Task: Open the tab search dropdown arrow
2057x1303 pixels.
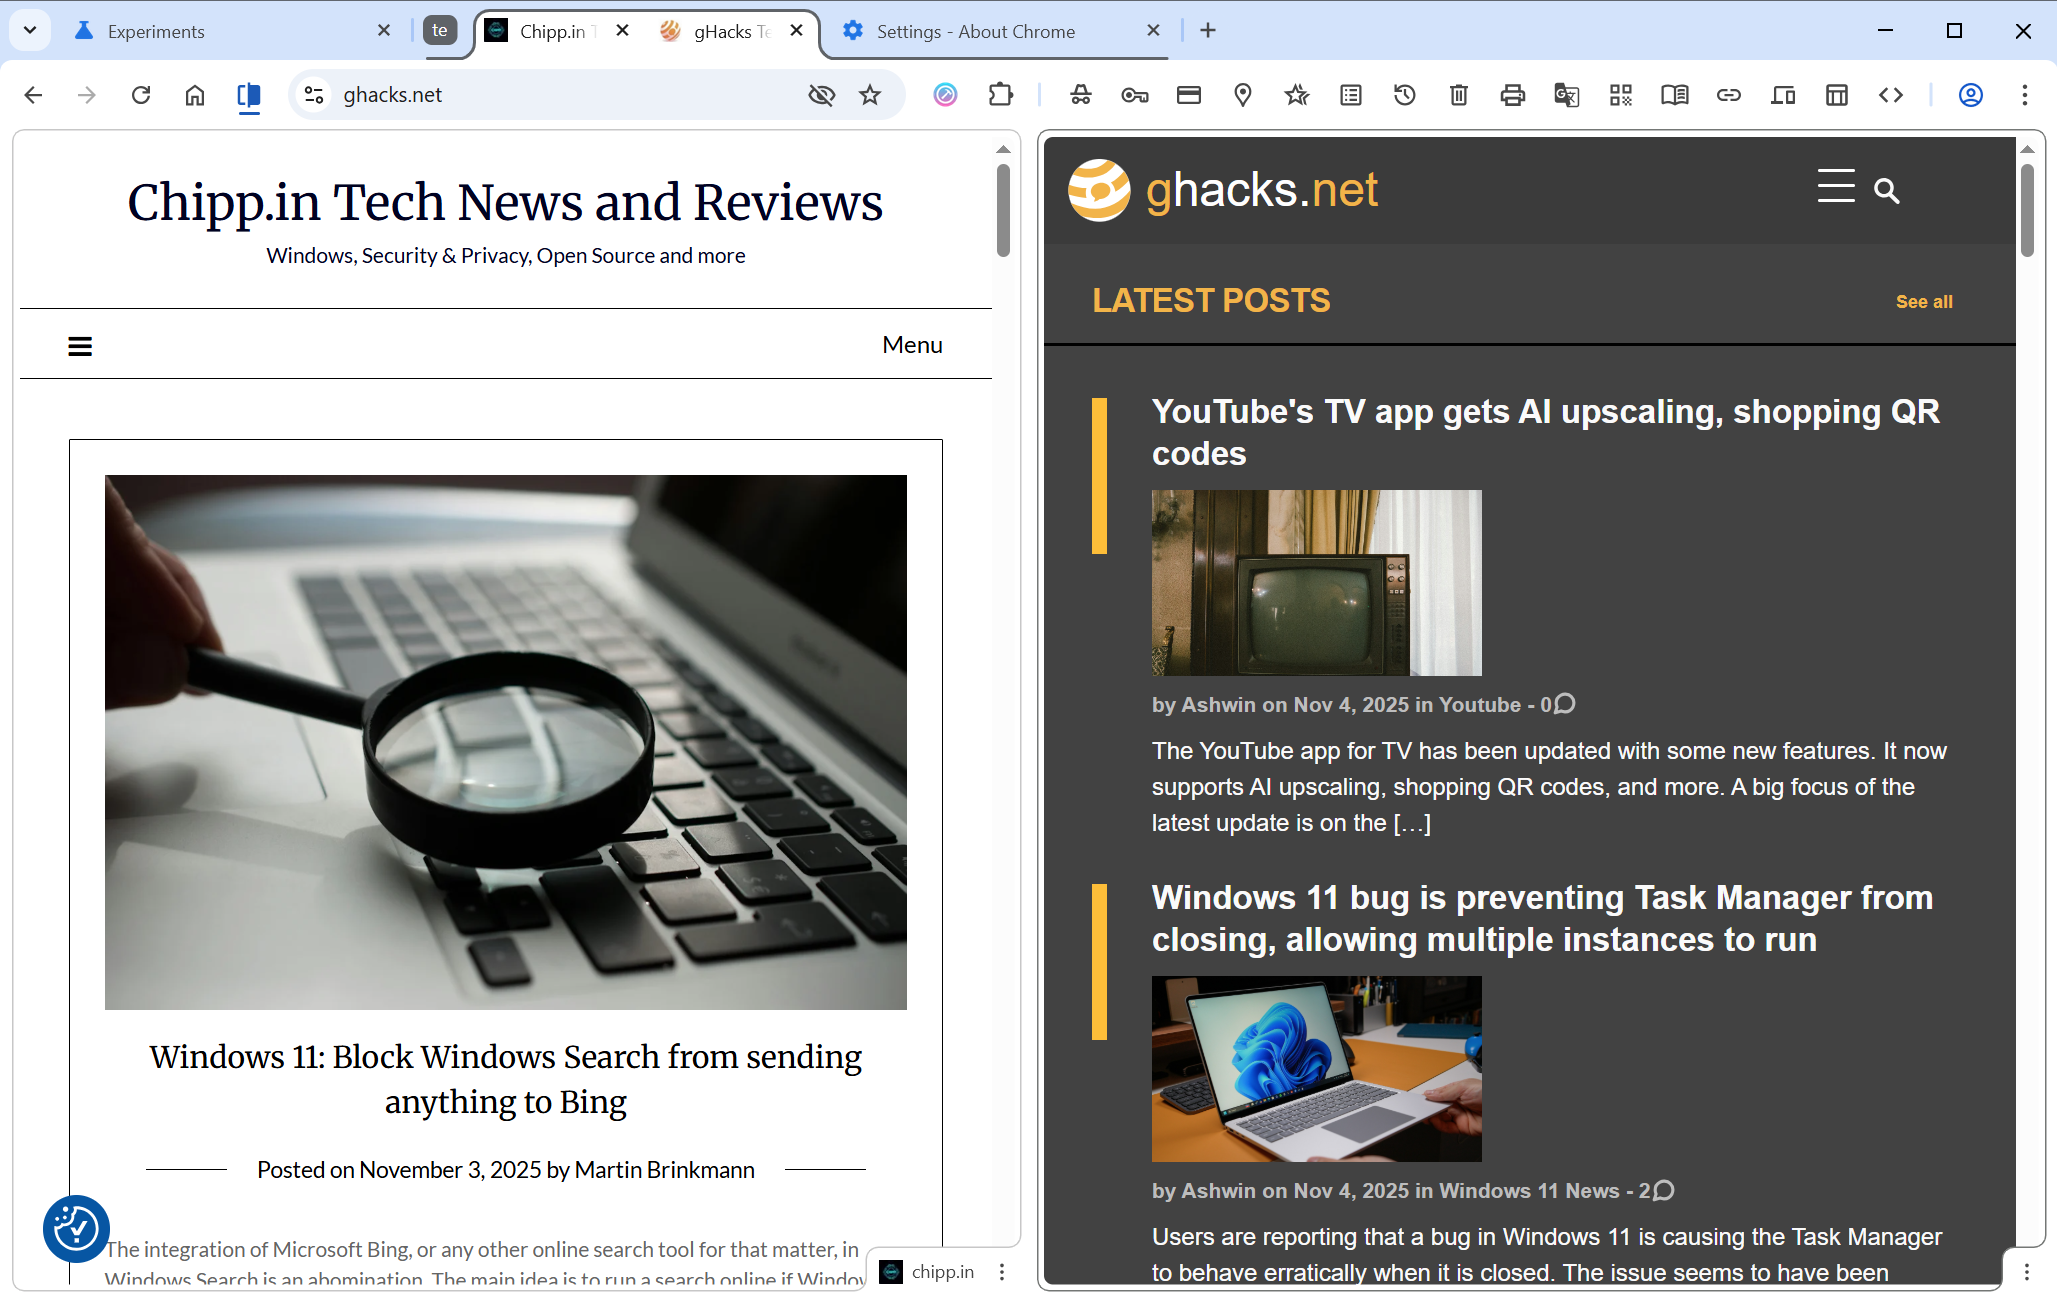Action: coord(30,30)
